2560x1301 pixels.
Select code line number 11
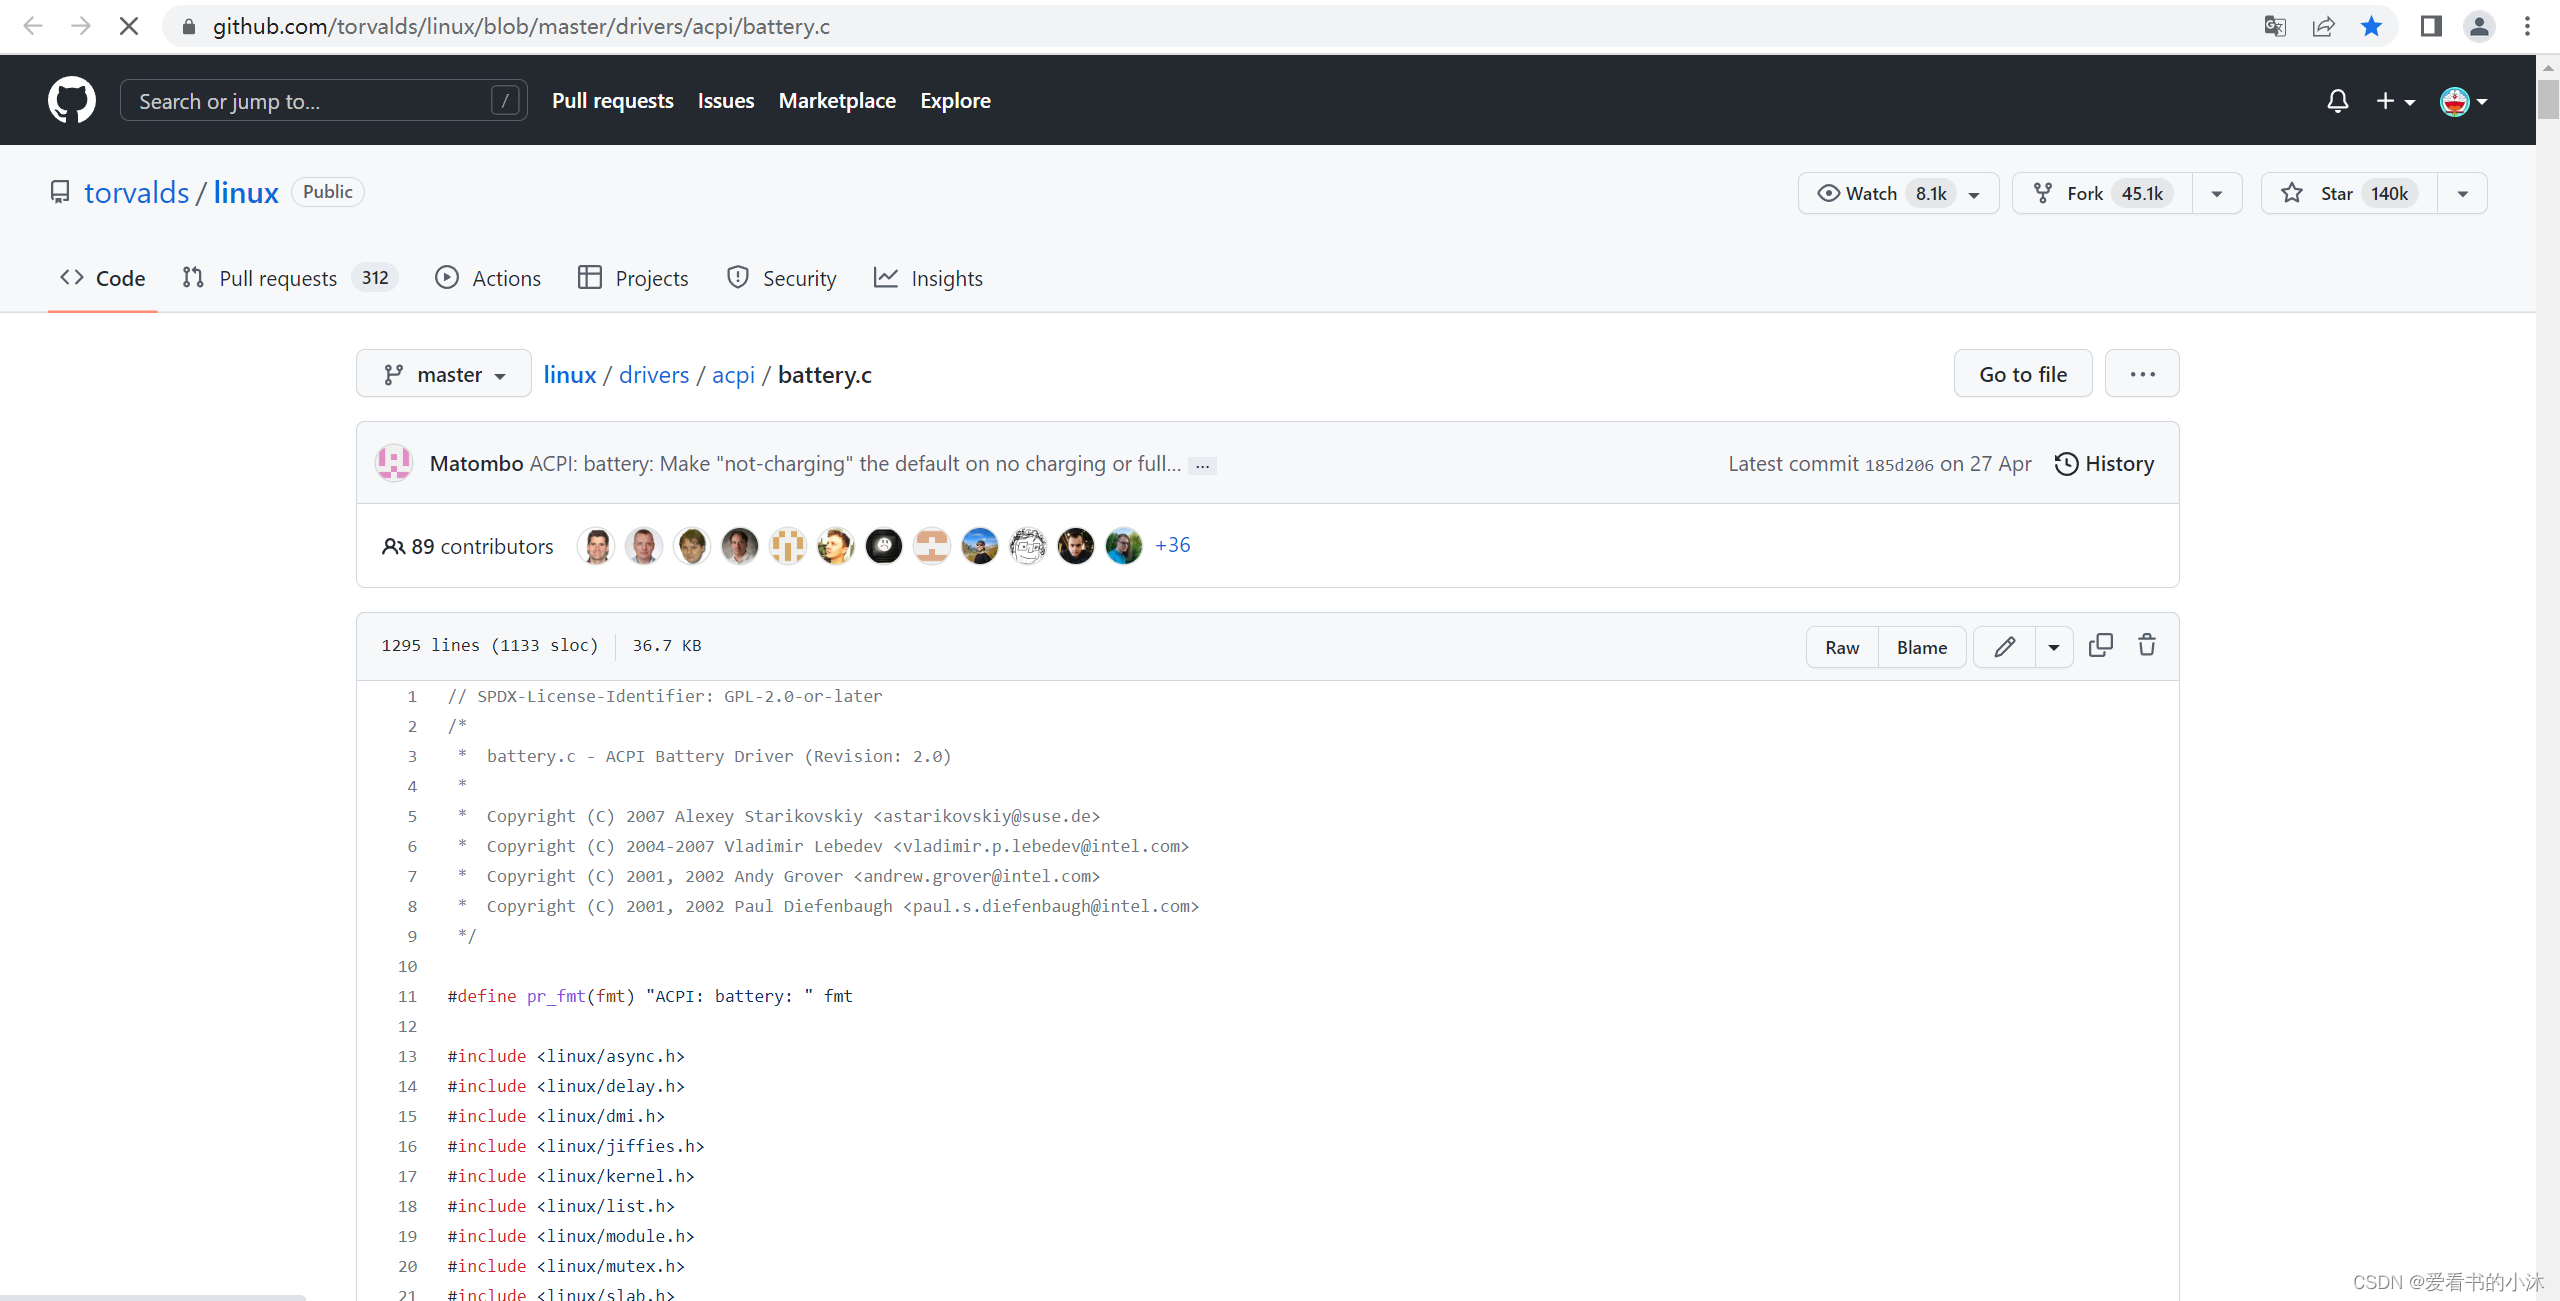click(407, 996)
